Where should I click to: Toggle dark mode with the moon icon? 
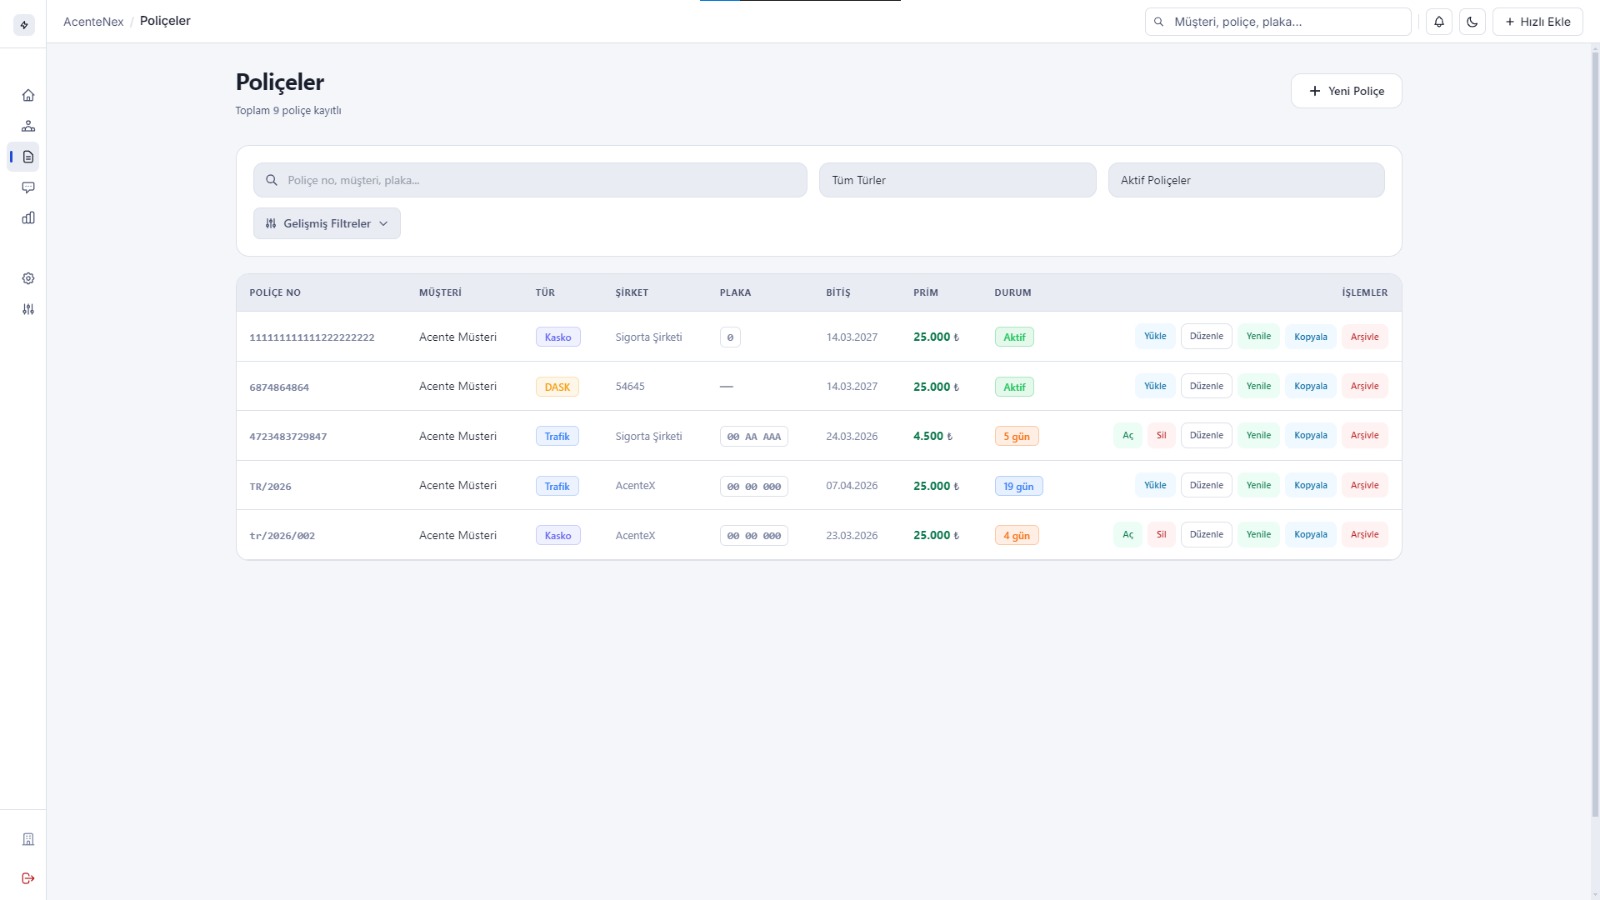1472,22
